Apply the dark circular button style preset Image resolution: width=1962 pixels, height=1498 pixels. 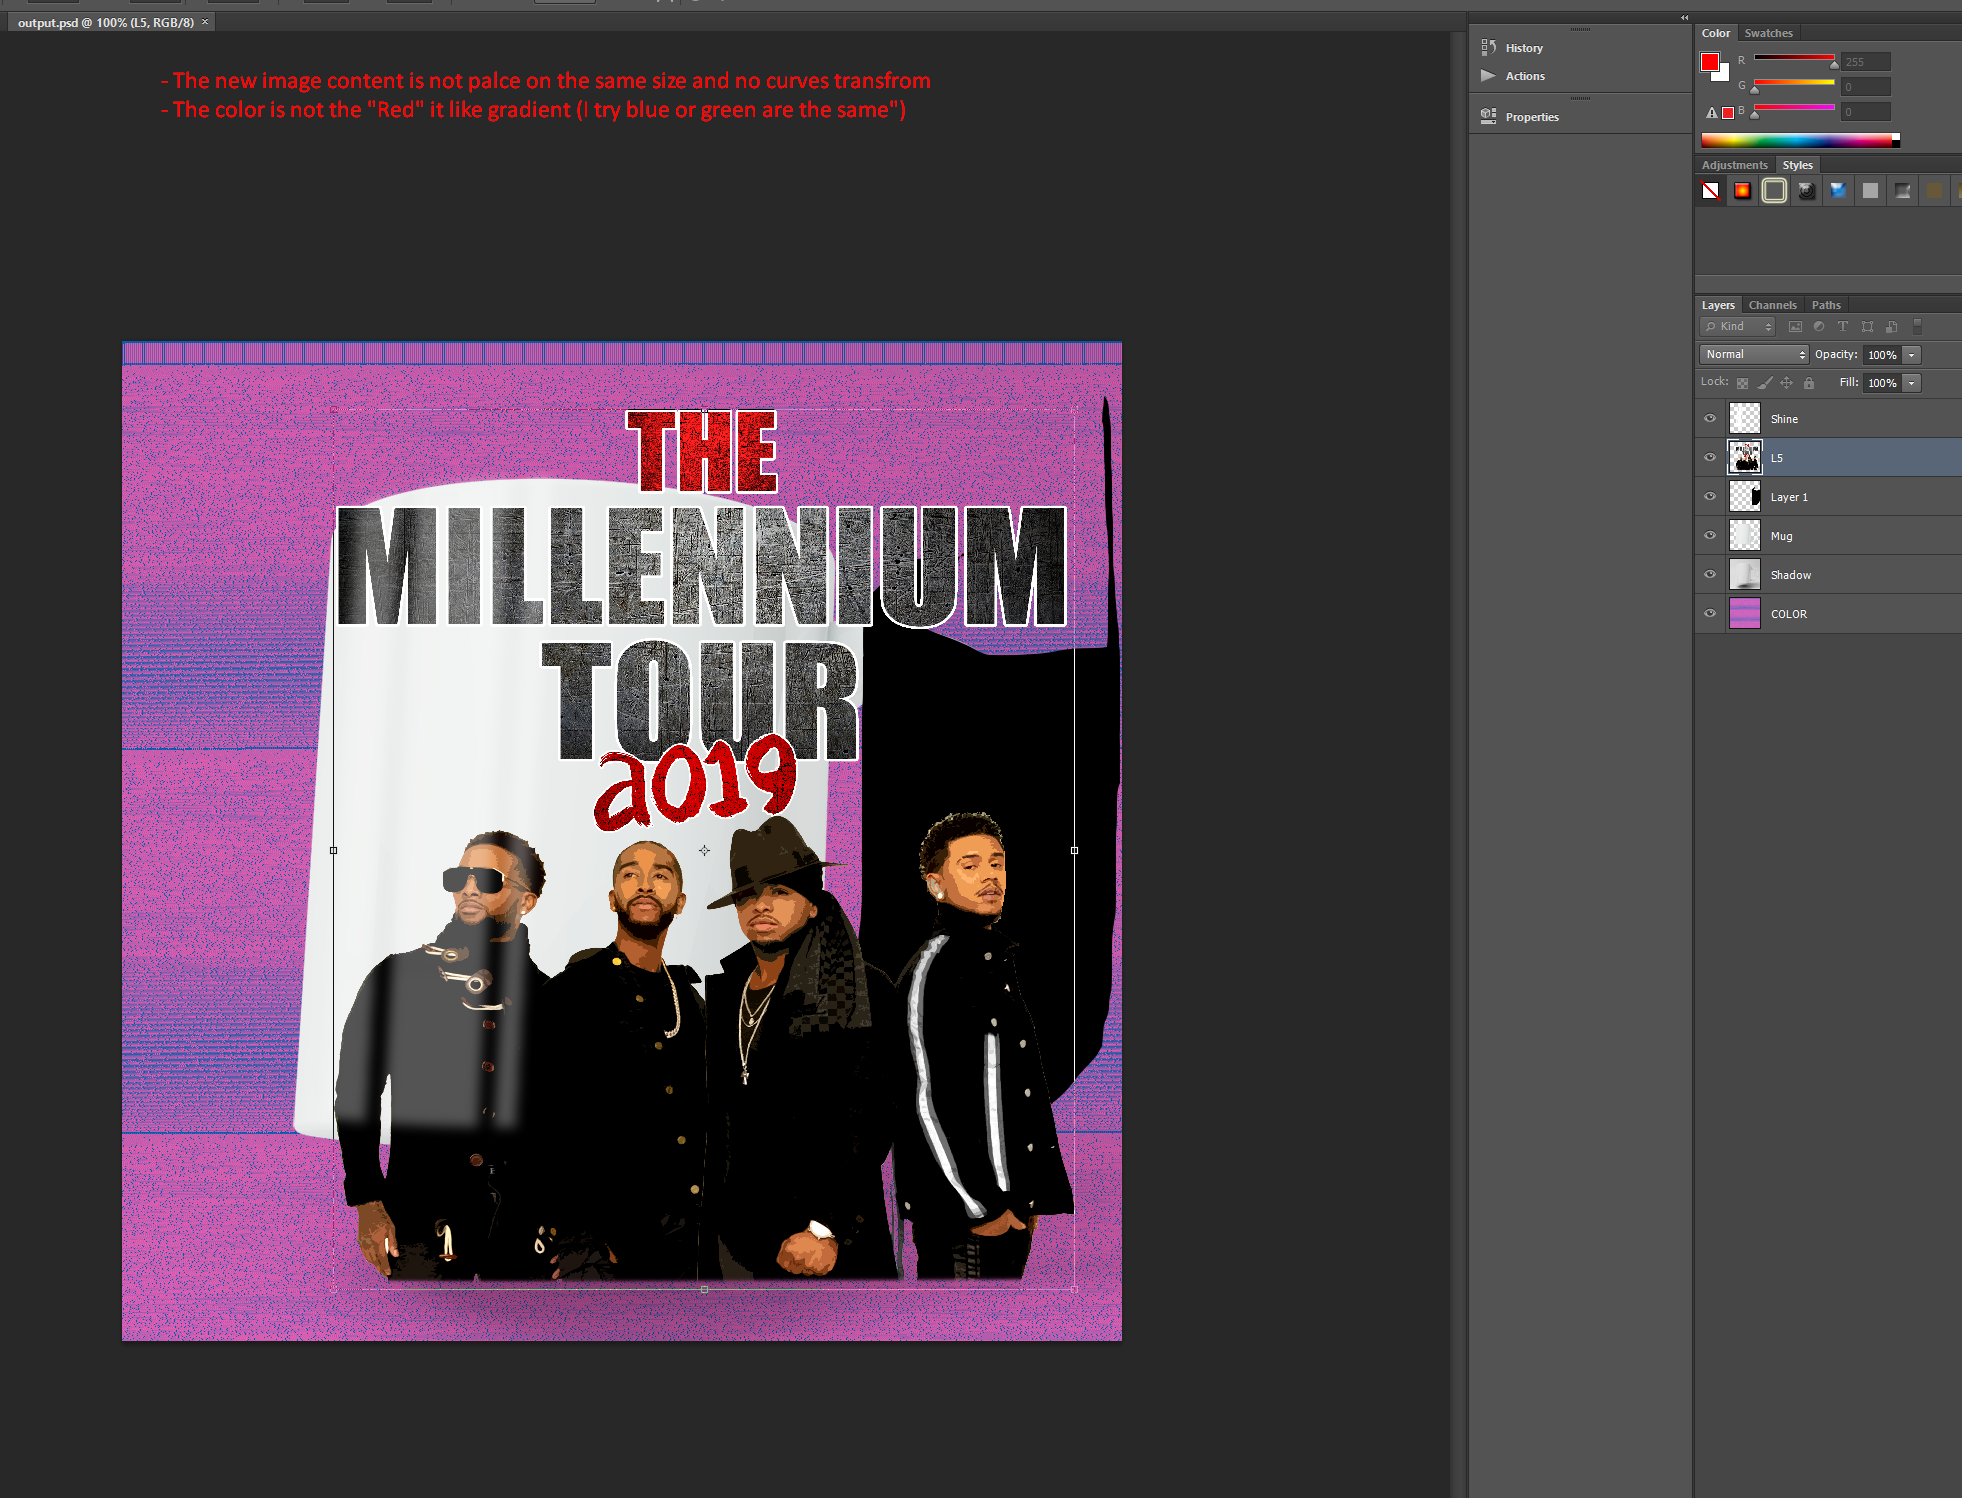1807,190
